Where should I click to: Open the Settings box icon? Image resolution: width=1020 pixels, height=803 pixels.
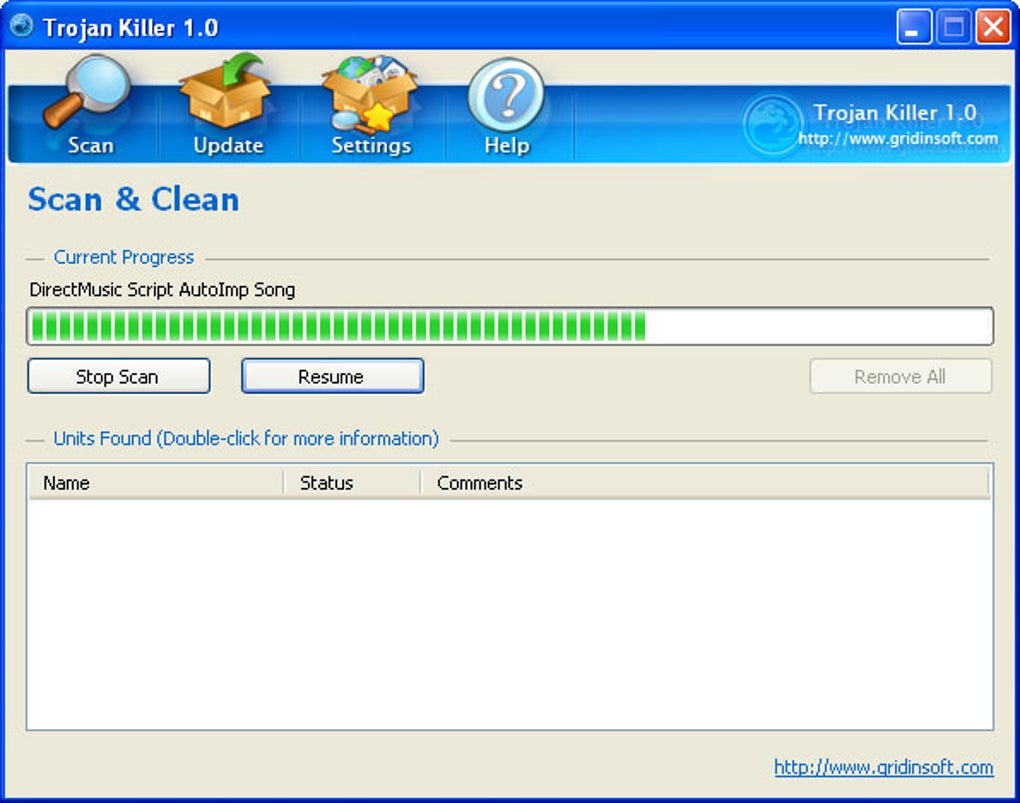click(369, 93)
